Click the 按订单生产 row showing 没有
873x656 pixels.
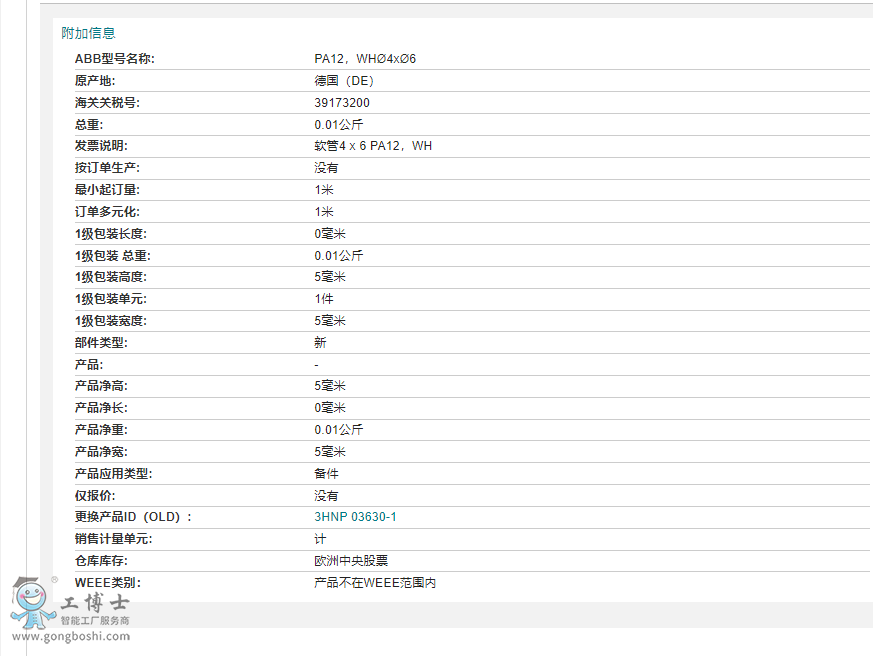[324, 167]
